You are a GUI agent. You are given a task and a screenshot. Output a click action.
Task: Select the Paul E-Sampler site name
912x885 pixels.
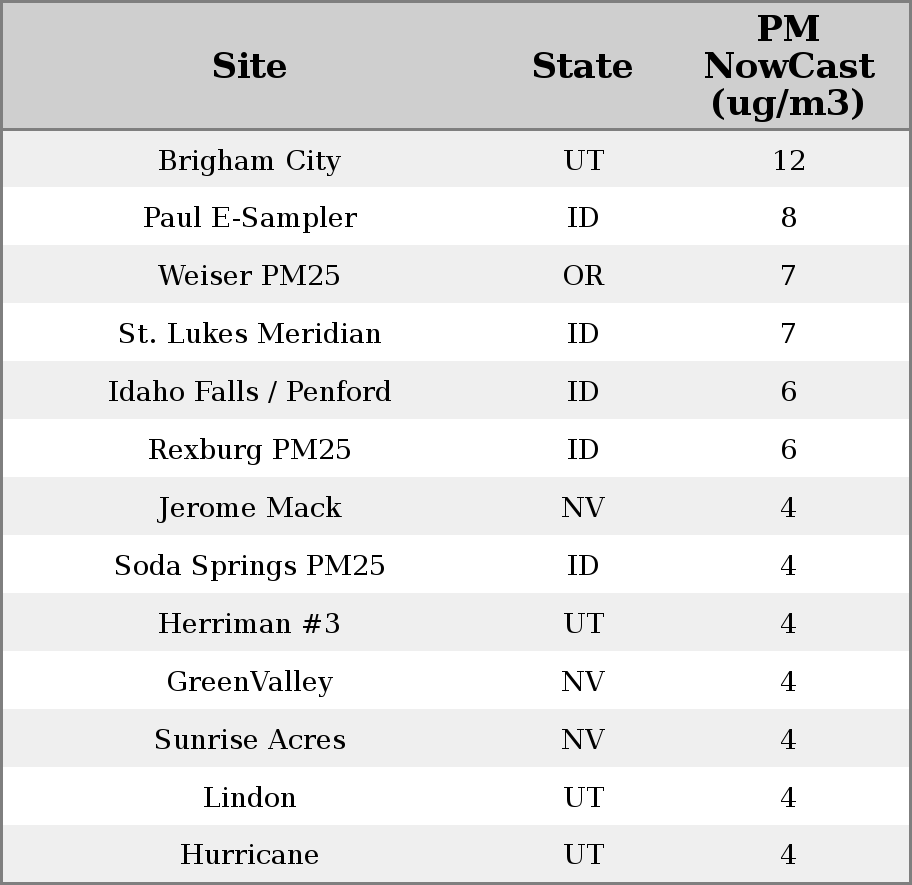pos(249,218)
